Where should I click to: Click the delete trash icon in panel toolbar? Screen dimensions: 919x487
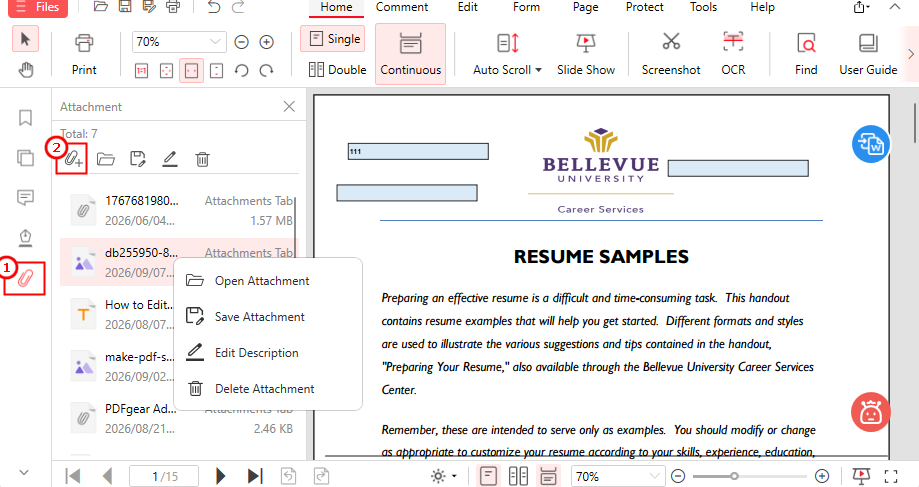202,159
